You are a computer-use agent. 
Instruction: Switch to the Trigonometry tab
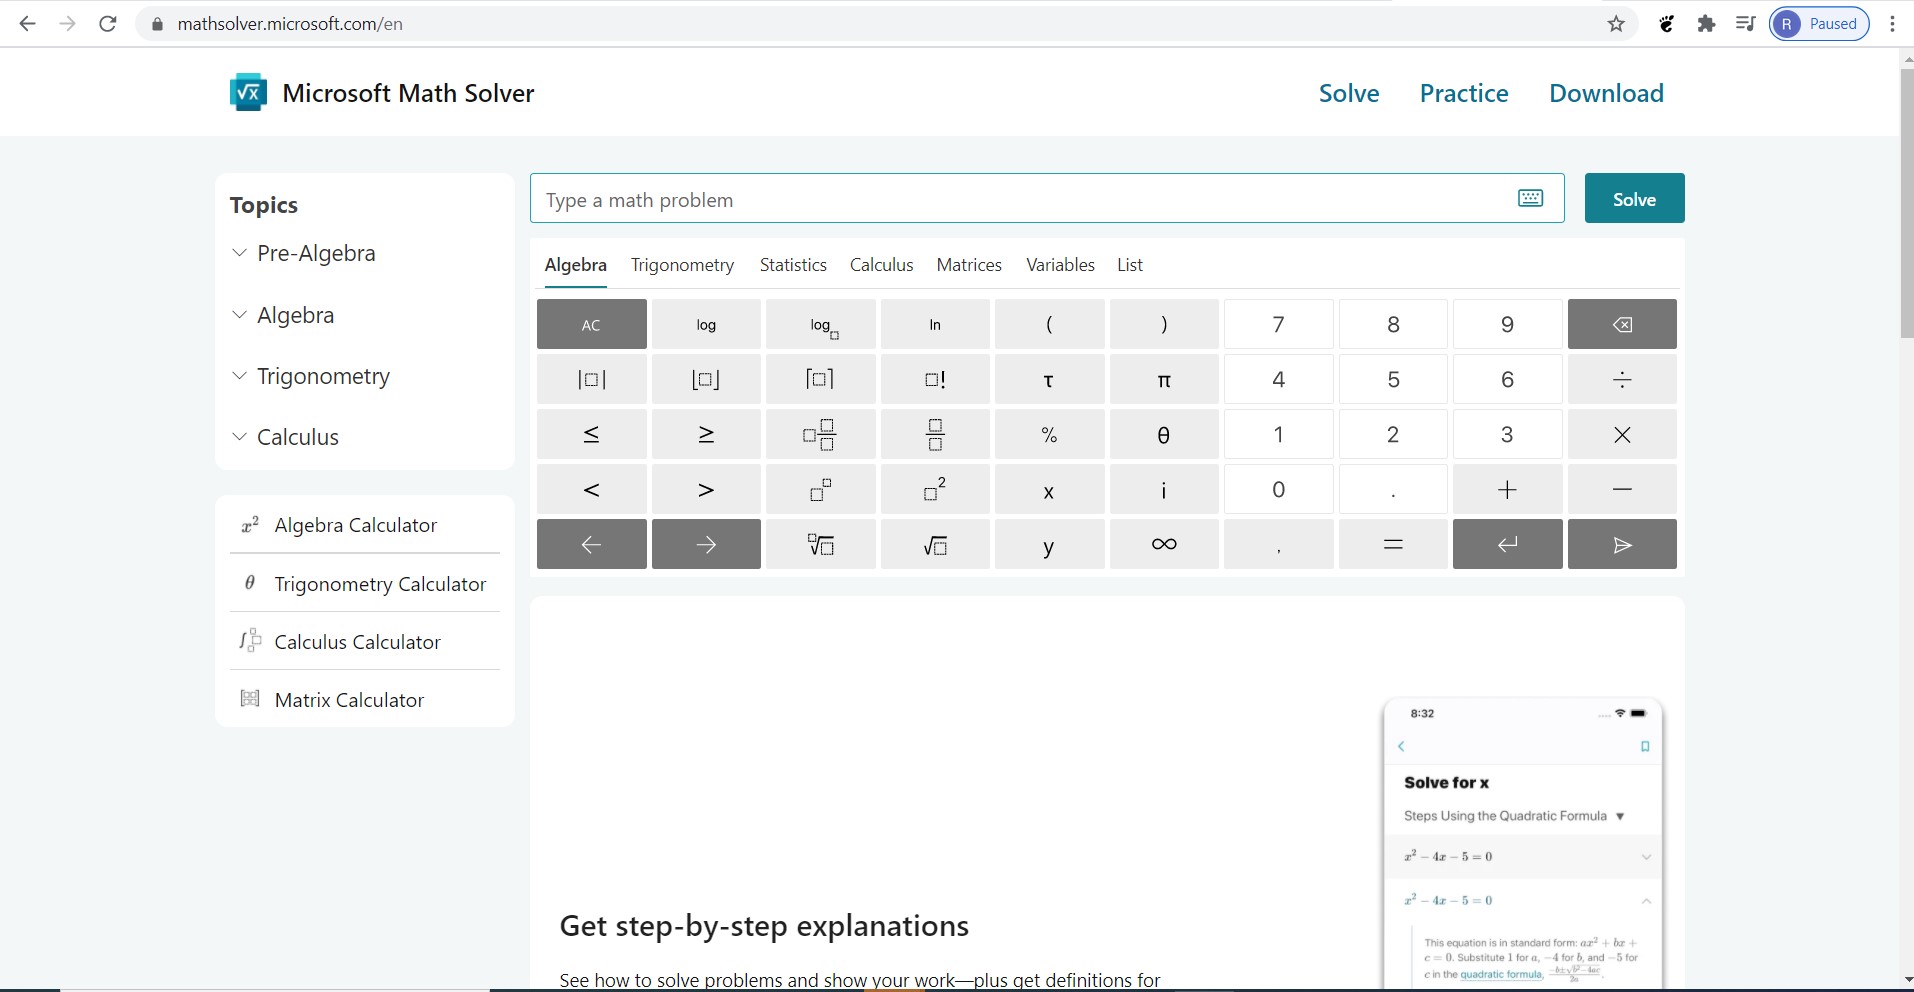(683, 265)
